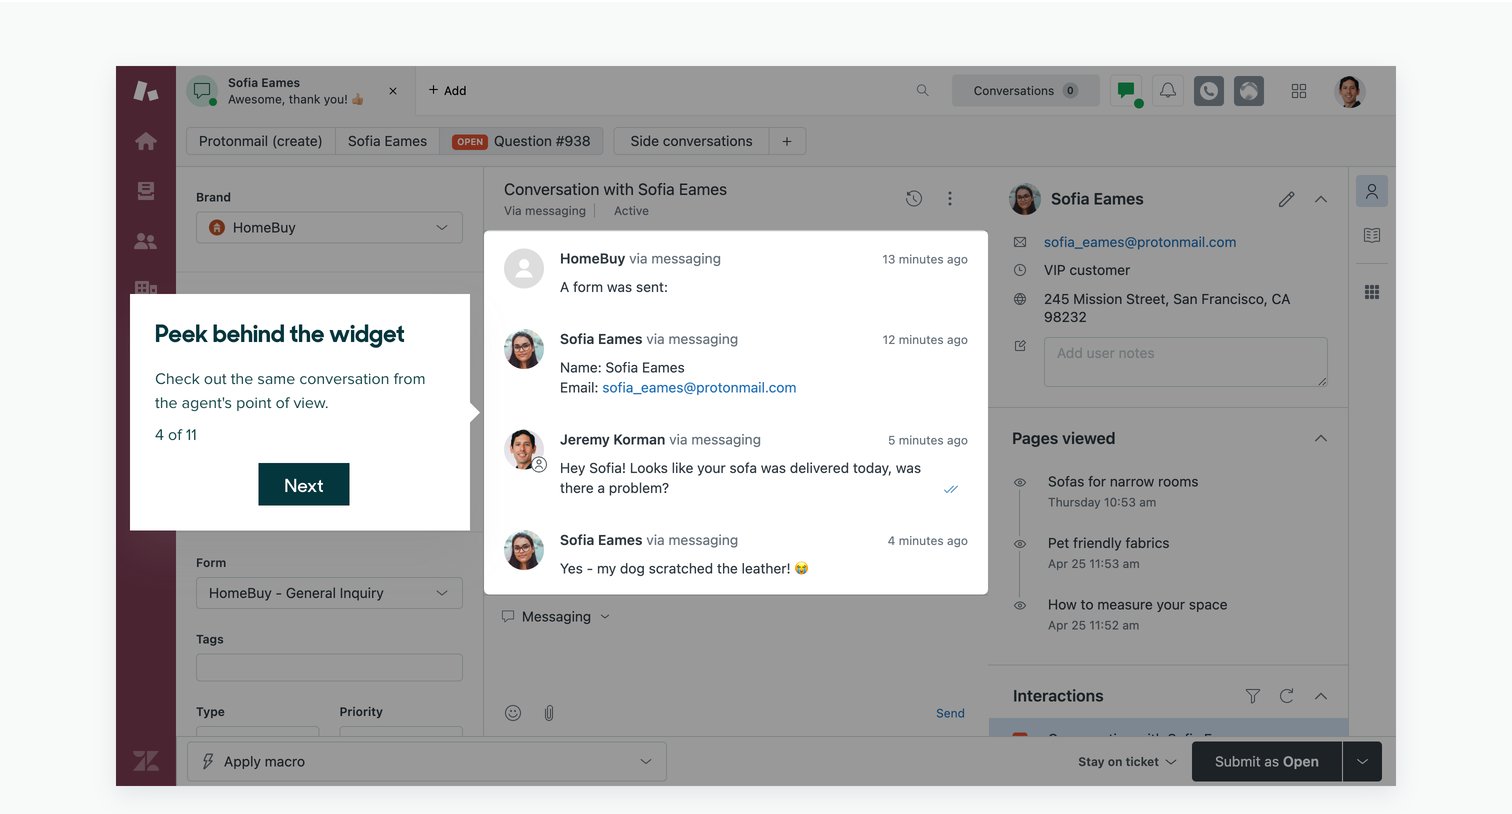Collapse the Pages viewed section

point(1321,438)
